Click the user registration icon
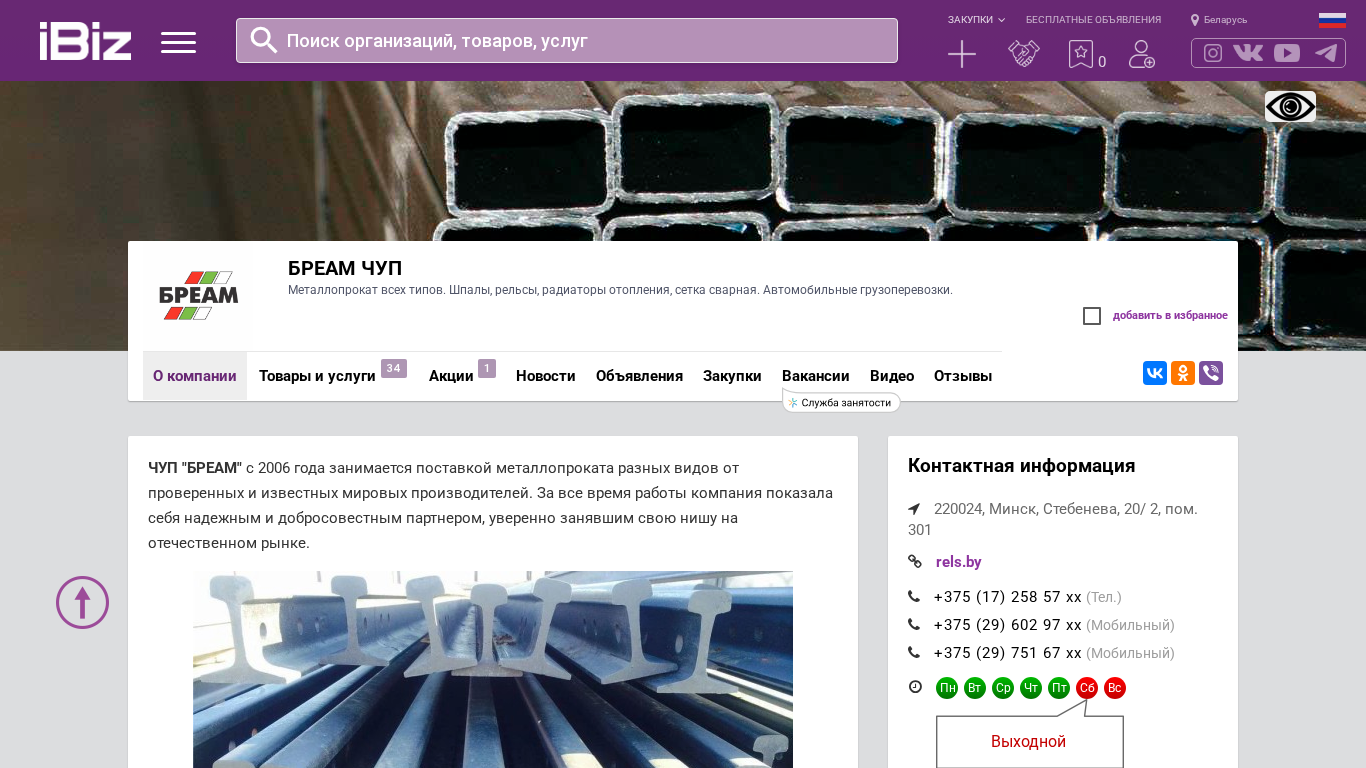The width and height of the screenshot is (1366, 768). pos(1142,54)
